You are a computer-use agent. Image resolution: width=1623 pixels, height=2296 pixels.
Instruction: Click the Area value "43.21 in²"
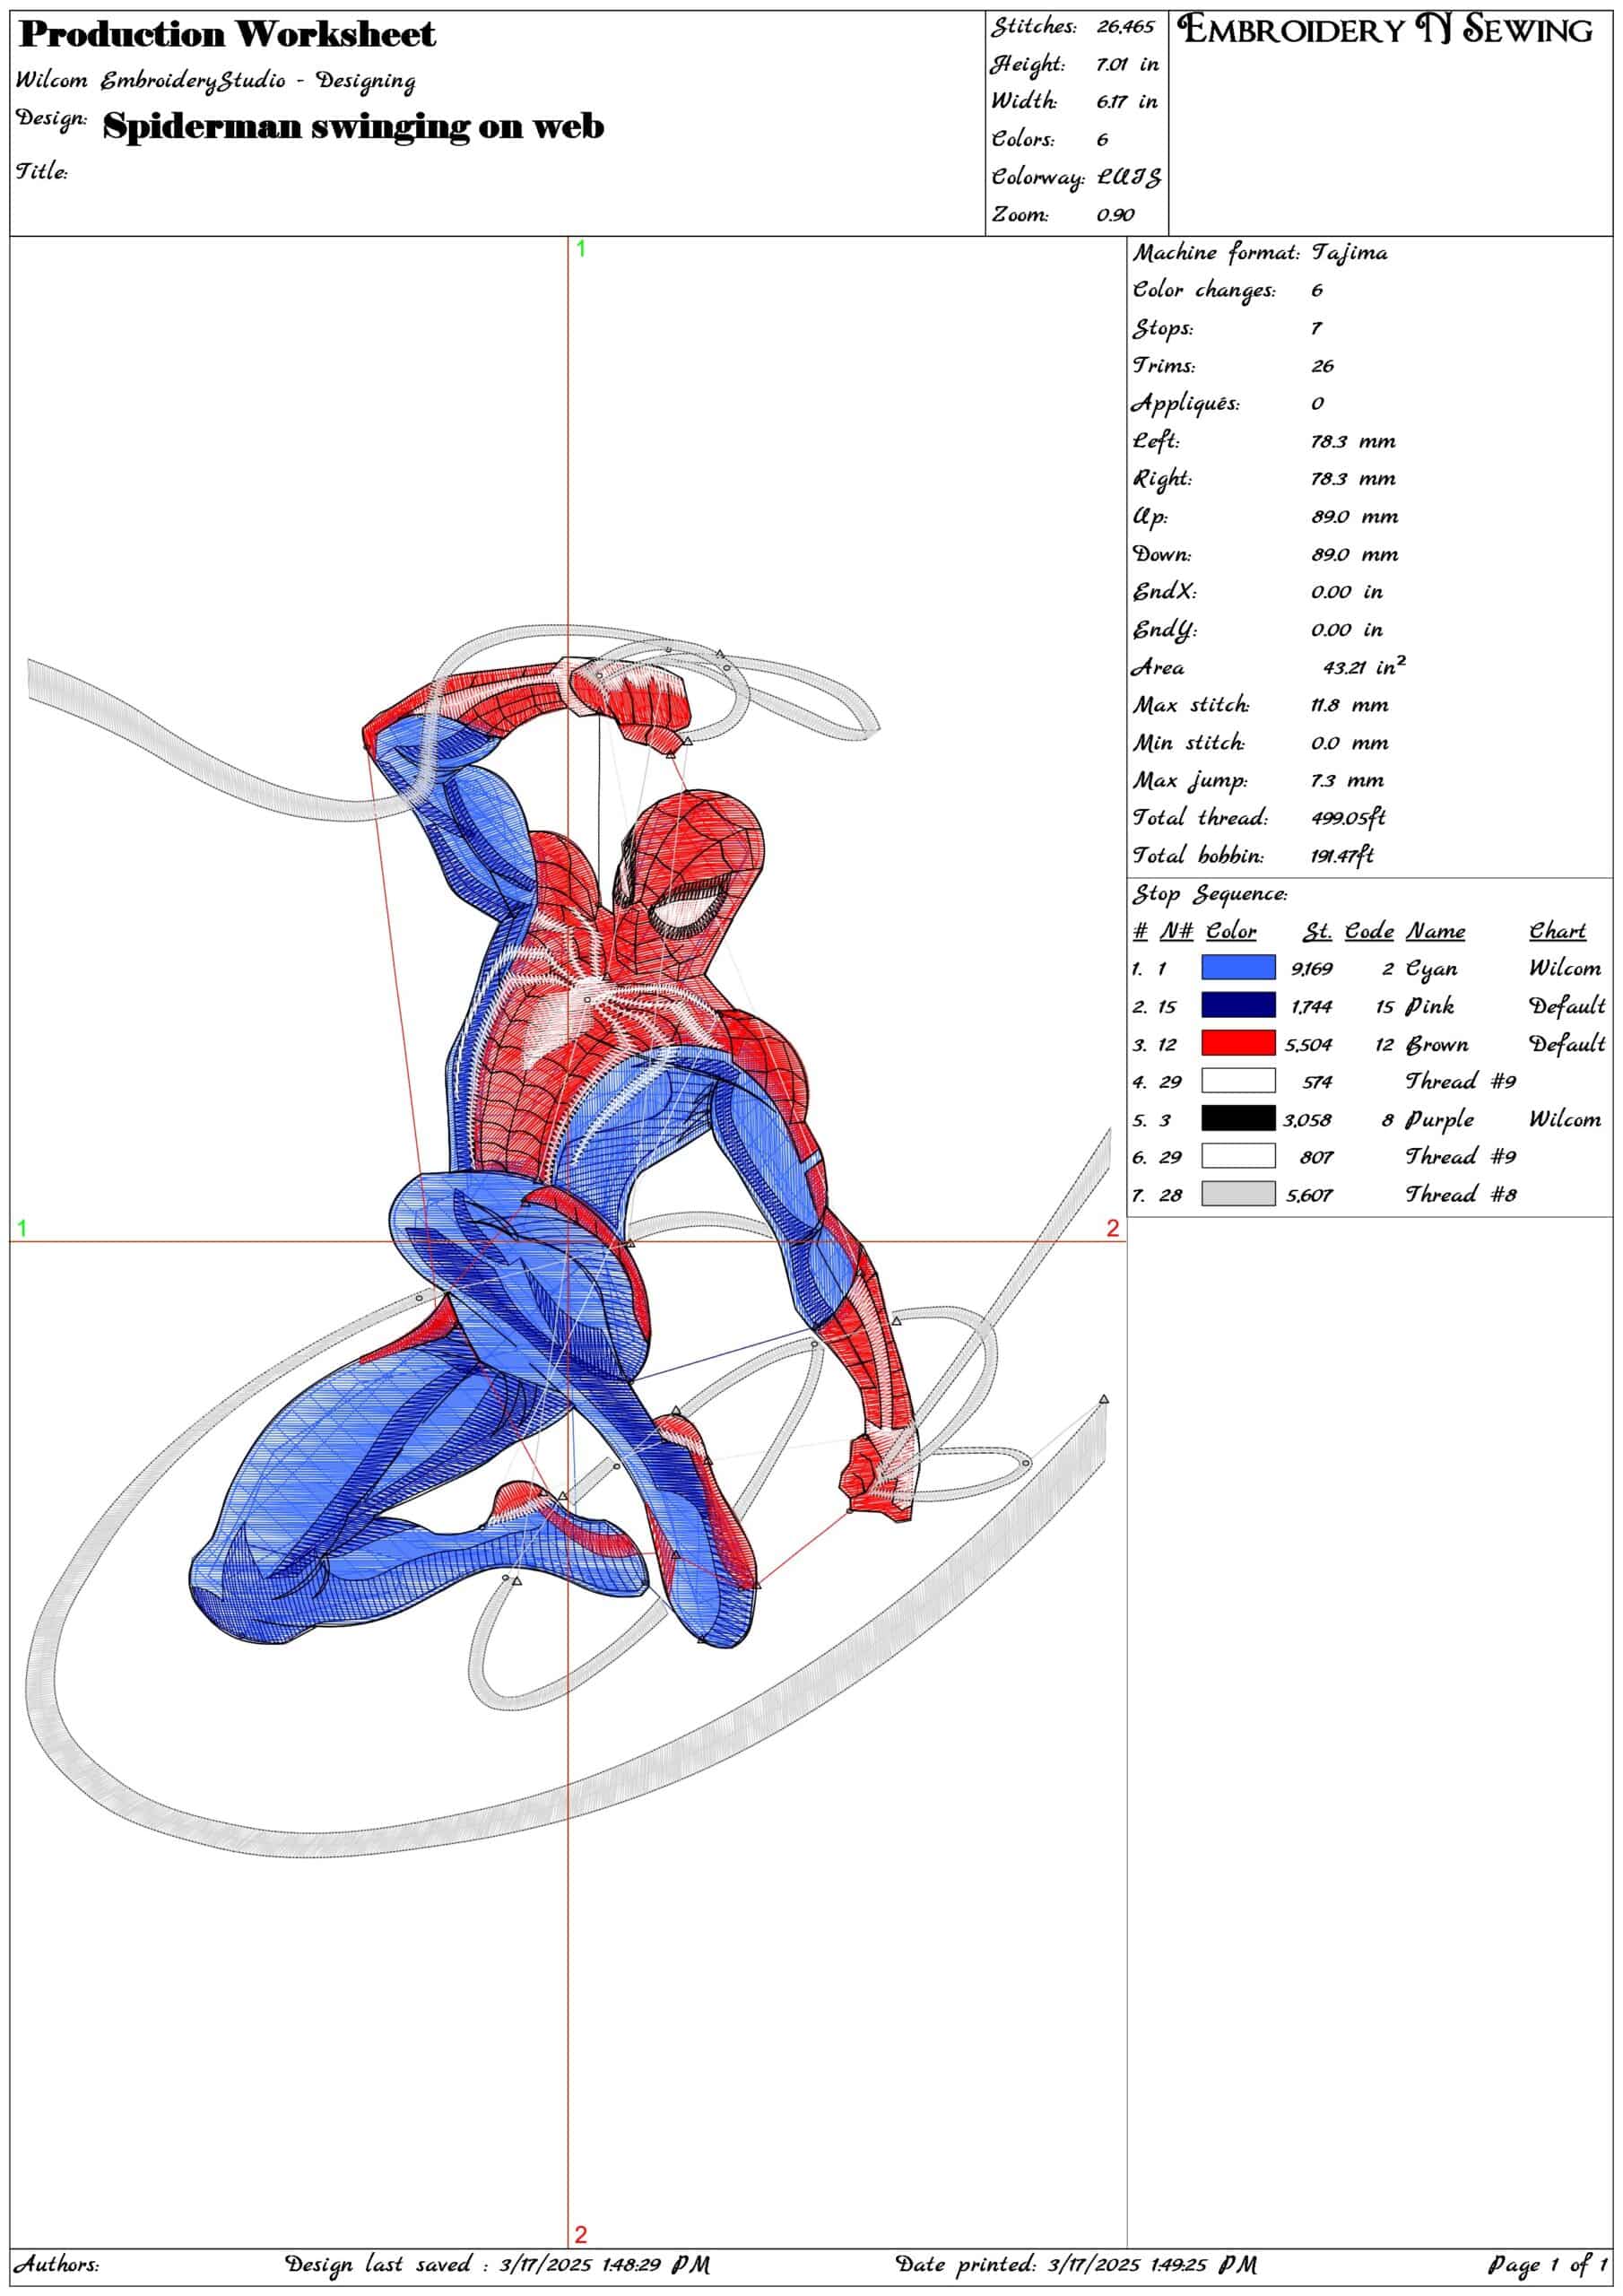[x=1364, y=666]
